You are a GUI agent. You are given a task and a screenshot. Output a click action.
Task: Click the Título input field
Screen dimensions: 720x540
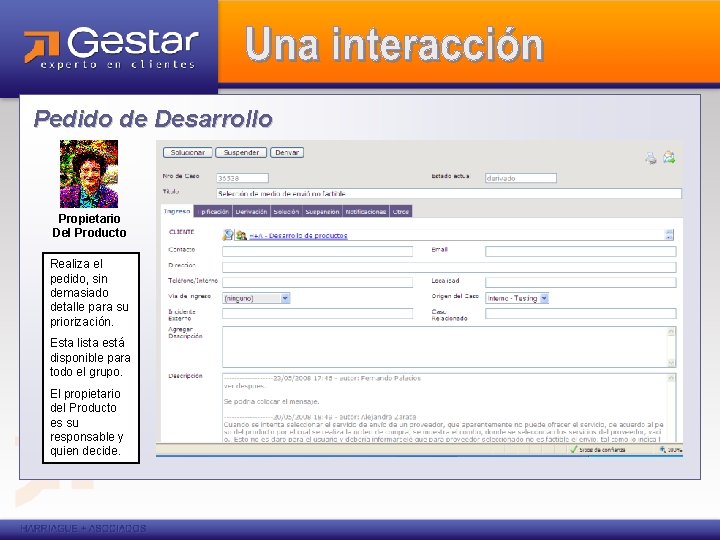tap(449, 193)
